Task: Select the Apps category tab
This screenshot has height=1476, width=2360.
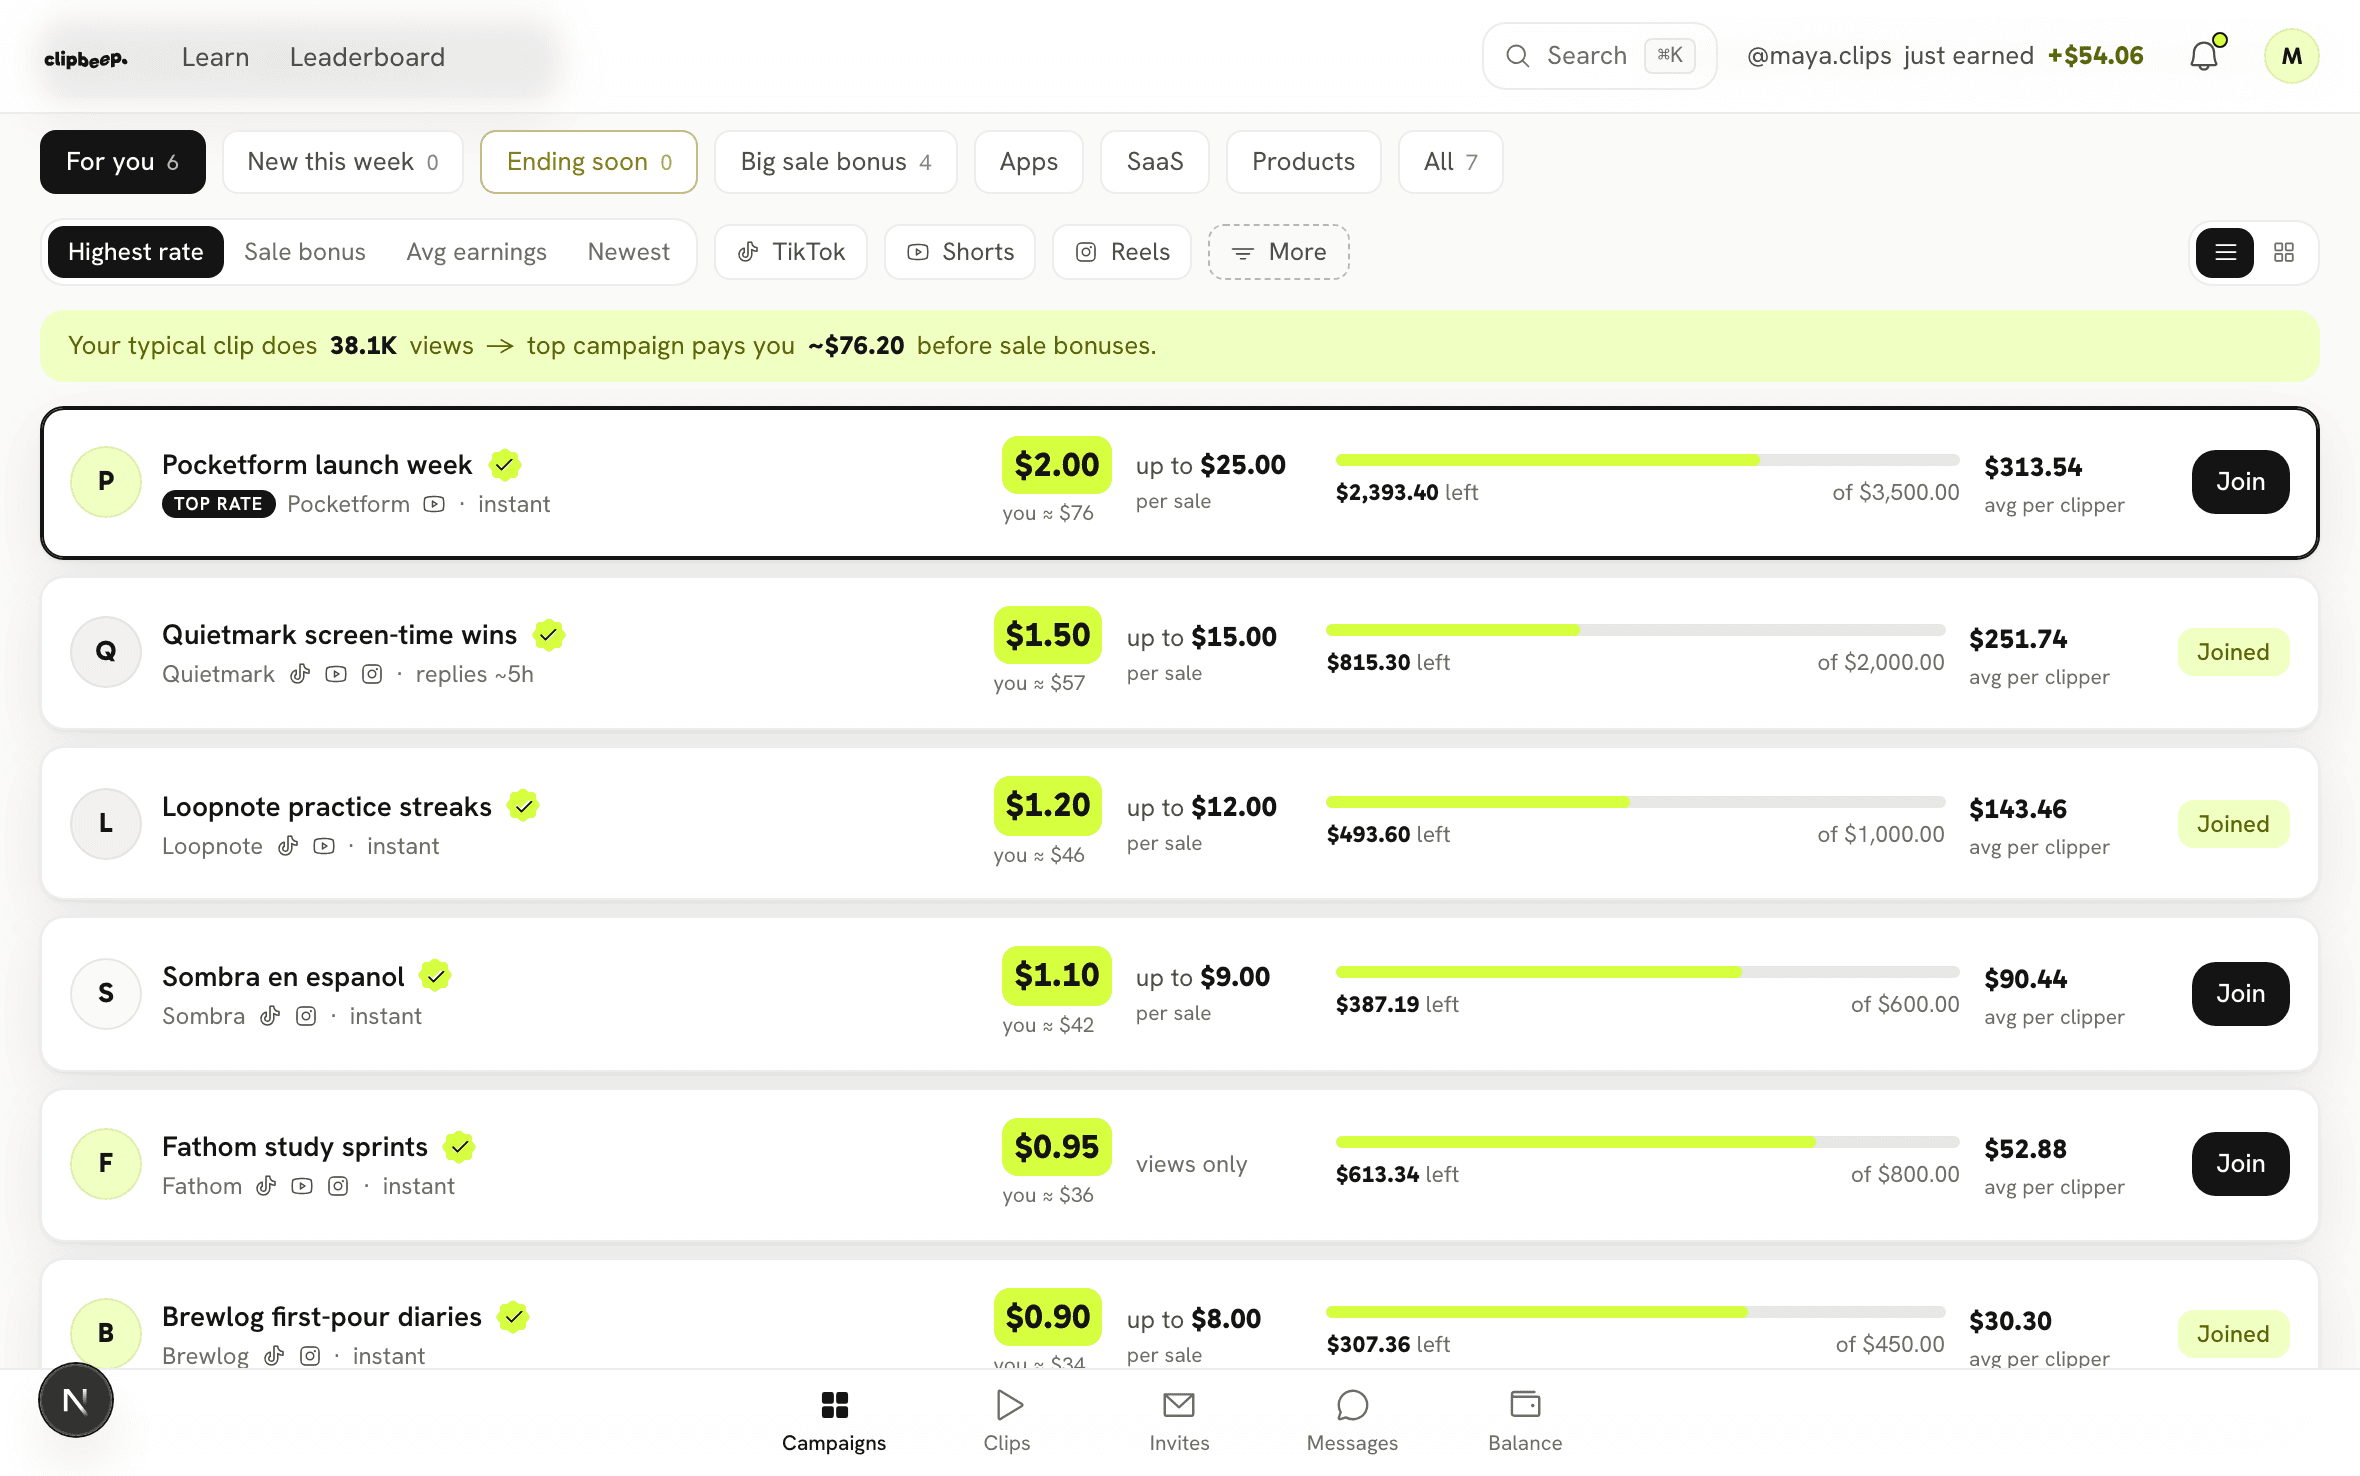Action: coord(1029,162)
